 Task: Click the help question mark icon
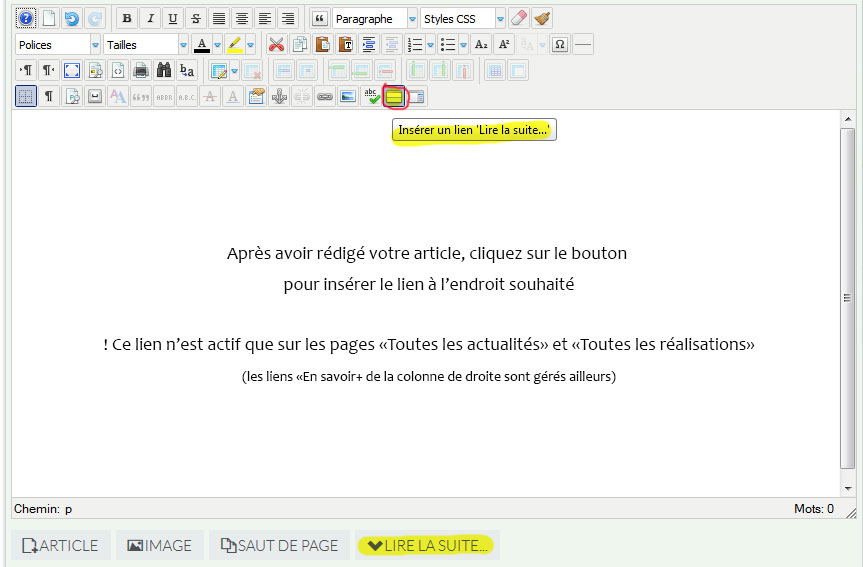click(x=26, y=19)
